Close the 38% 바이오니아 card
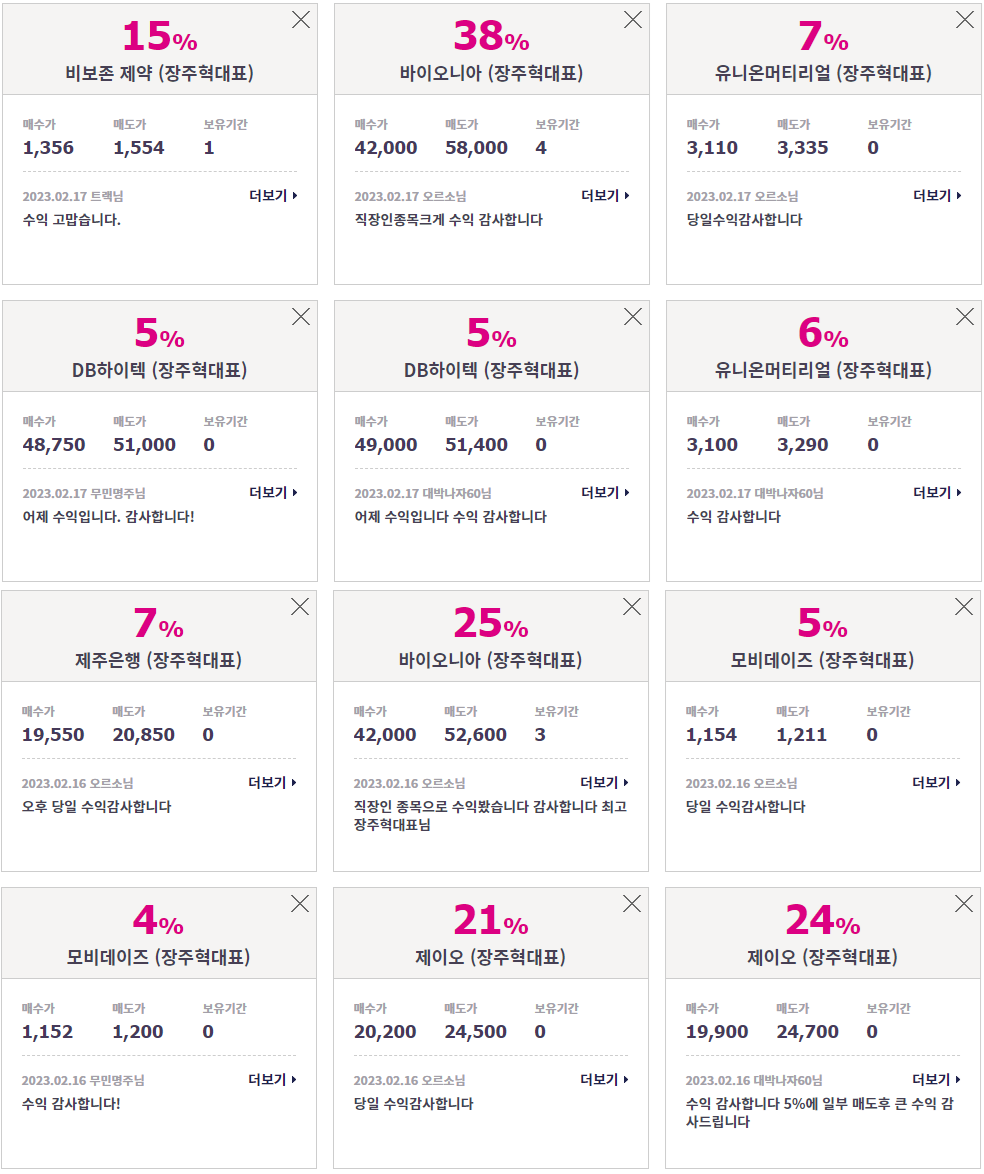 click(x=633, y=20)
